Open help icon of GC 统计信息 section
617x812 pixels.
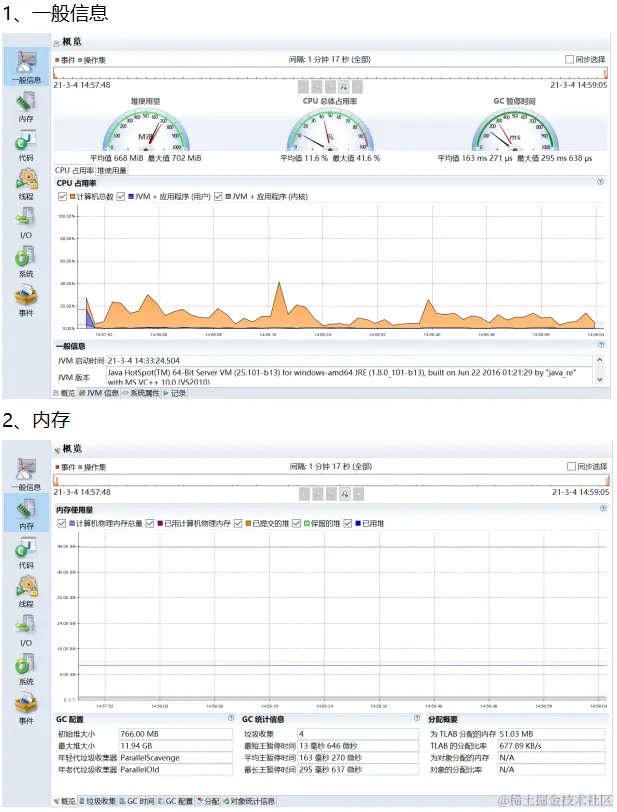(x=417, y=718)
